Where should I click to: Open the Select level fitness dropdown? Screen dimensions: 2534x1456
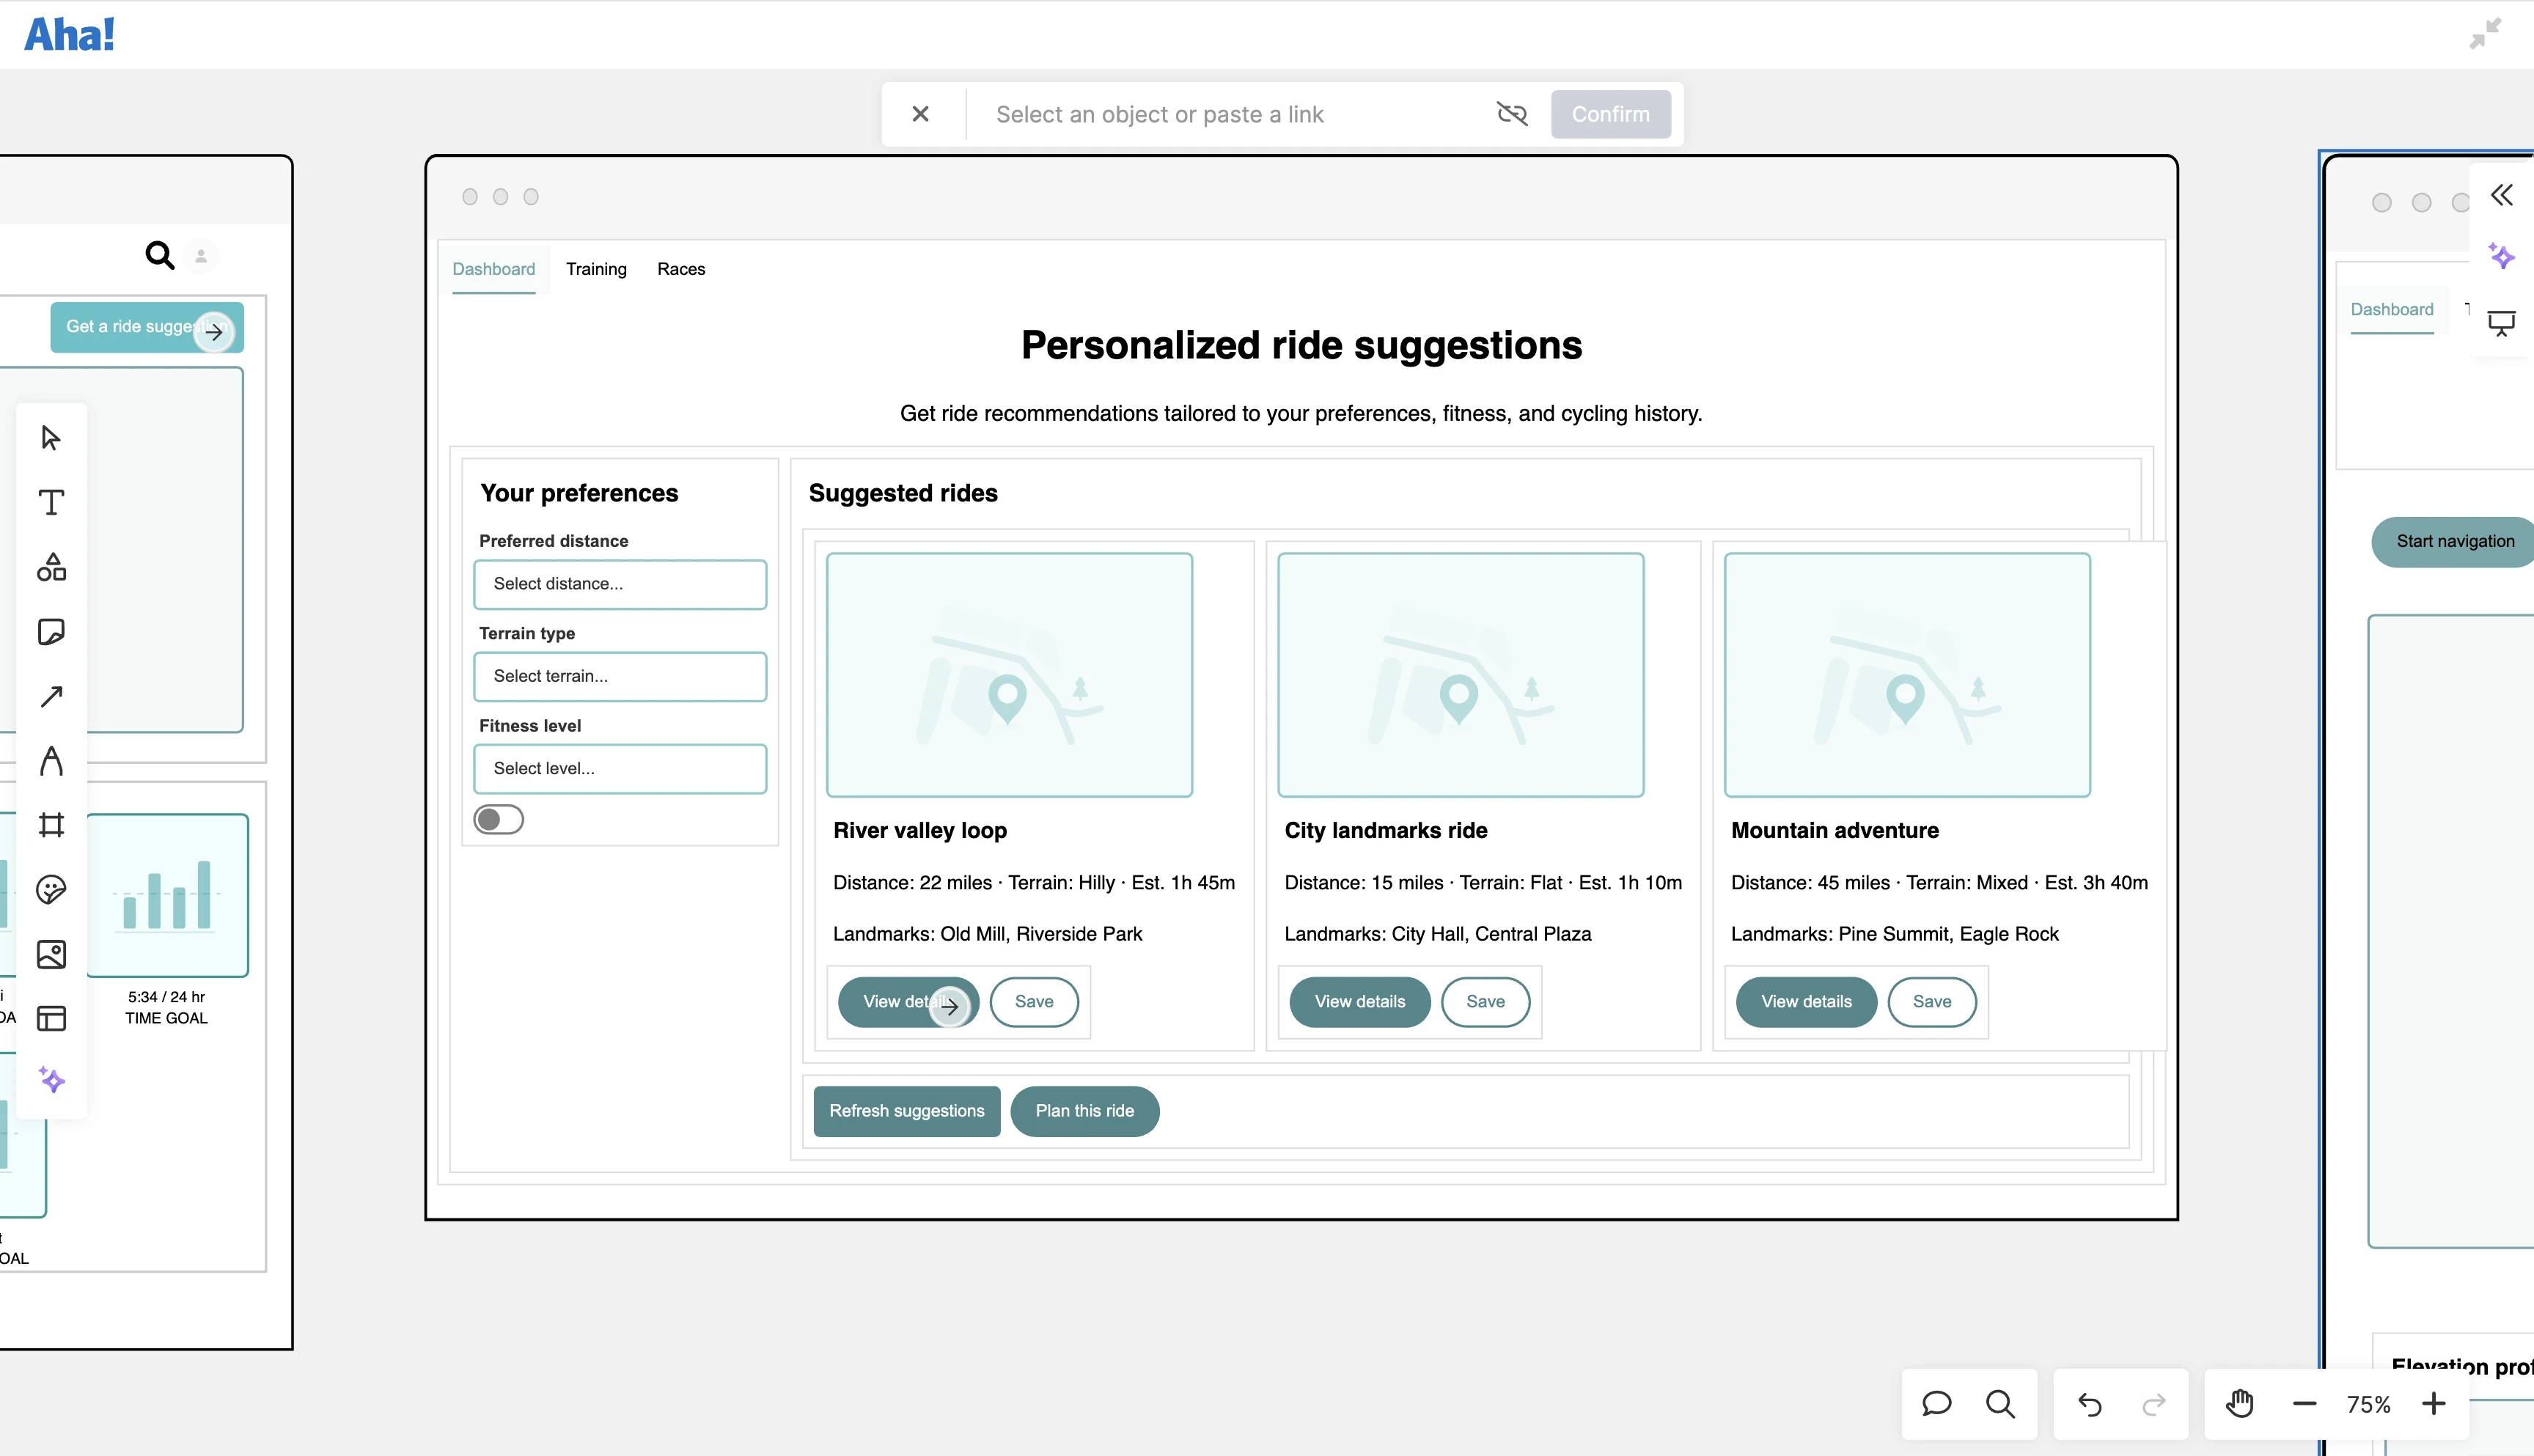pos(620,768)
